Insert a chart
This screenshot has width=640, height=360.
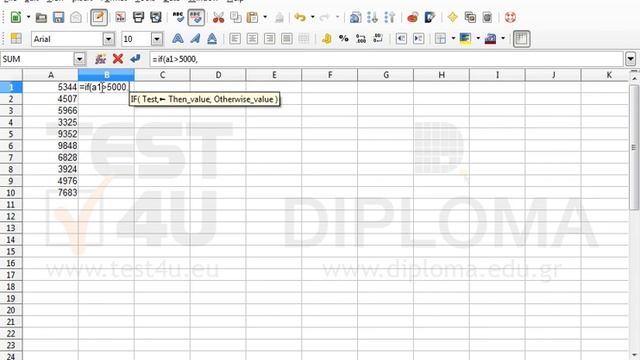[413, 18]
